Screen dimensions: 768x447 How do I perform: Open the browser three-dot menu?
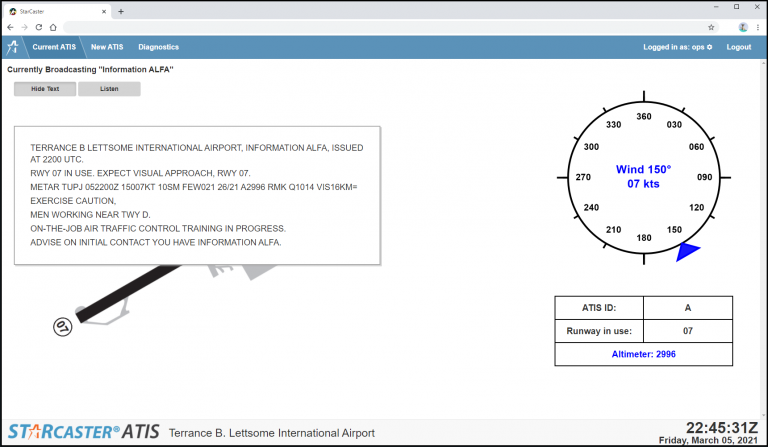pos(758,27)
